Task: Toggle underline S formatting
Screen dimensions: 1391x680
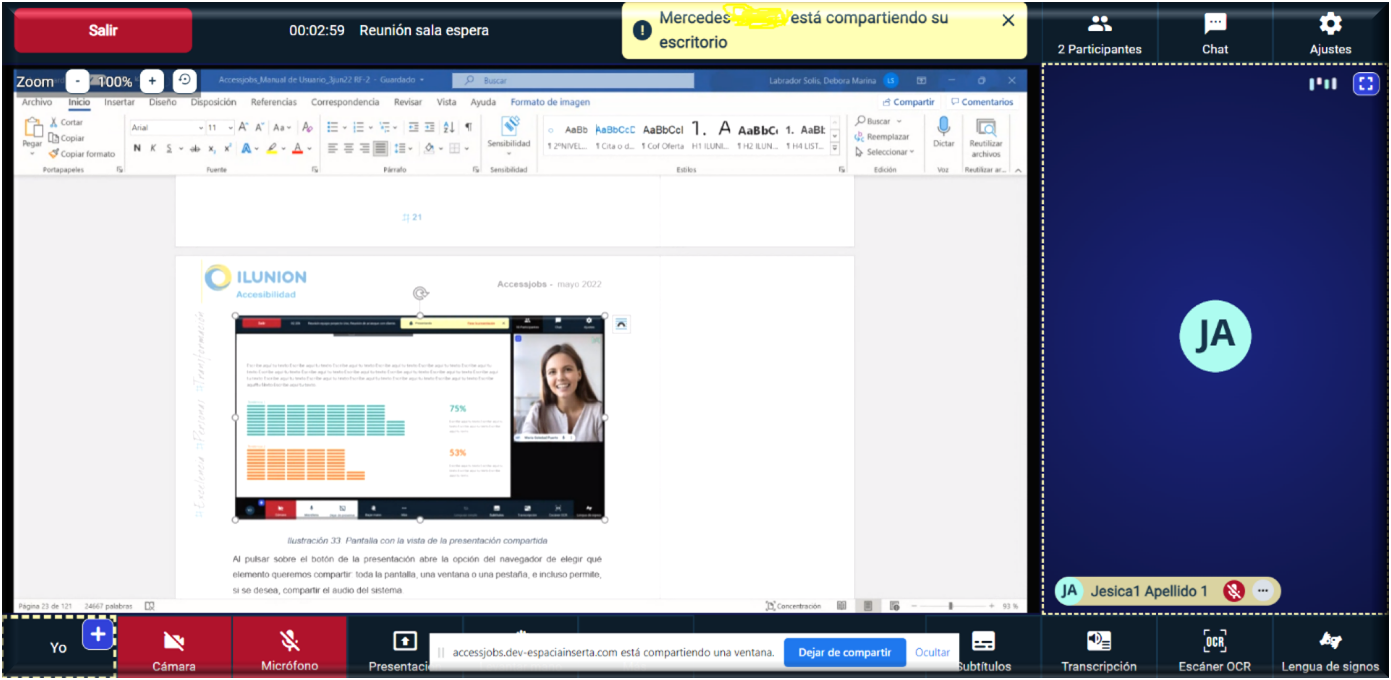Action: tap(168, 148)
